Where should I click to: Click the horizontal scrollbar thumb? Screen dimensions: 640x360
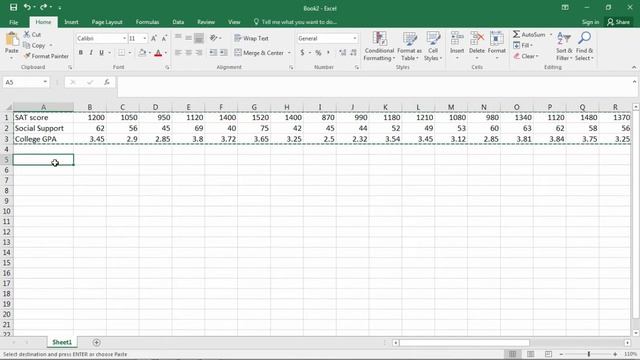464,343
